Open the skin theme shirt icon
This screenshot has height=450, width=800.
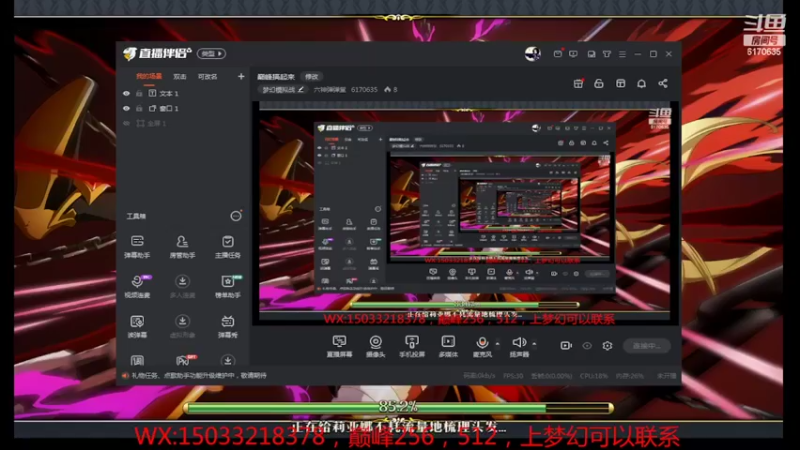[607, 54]
